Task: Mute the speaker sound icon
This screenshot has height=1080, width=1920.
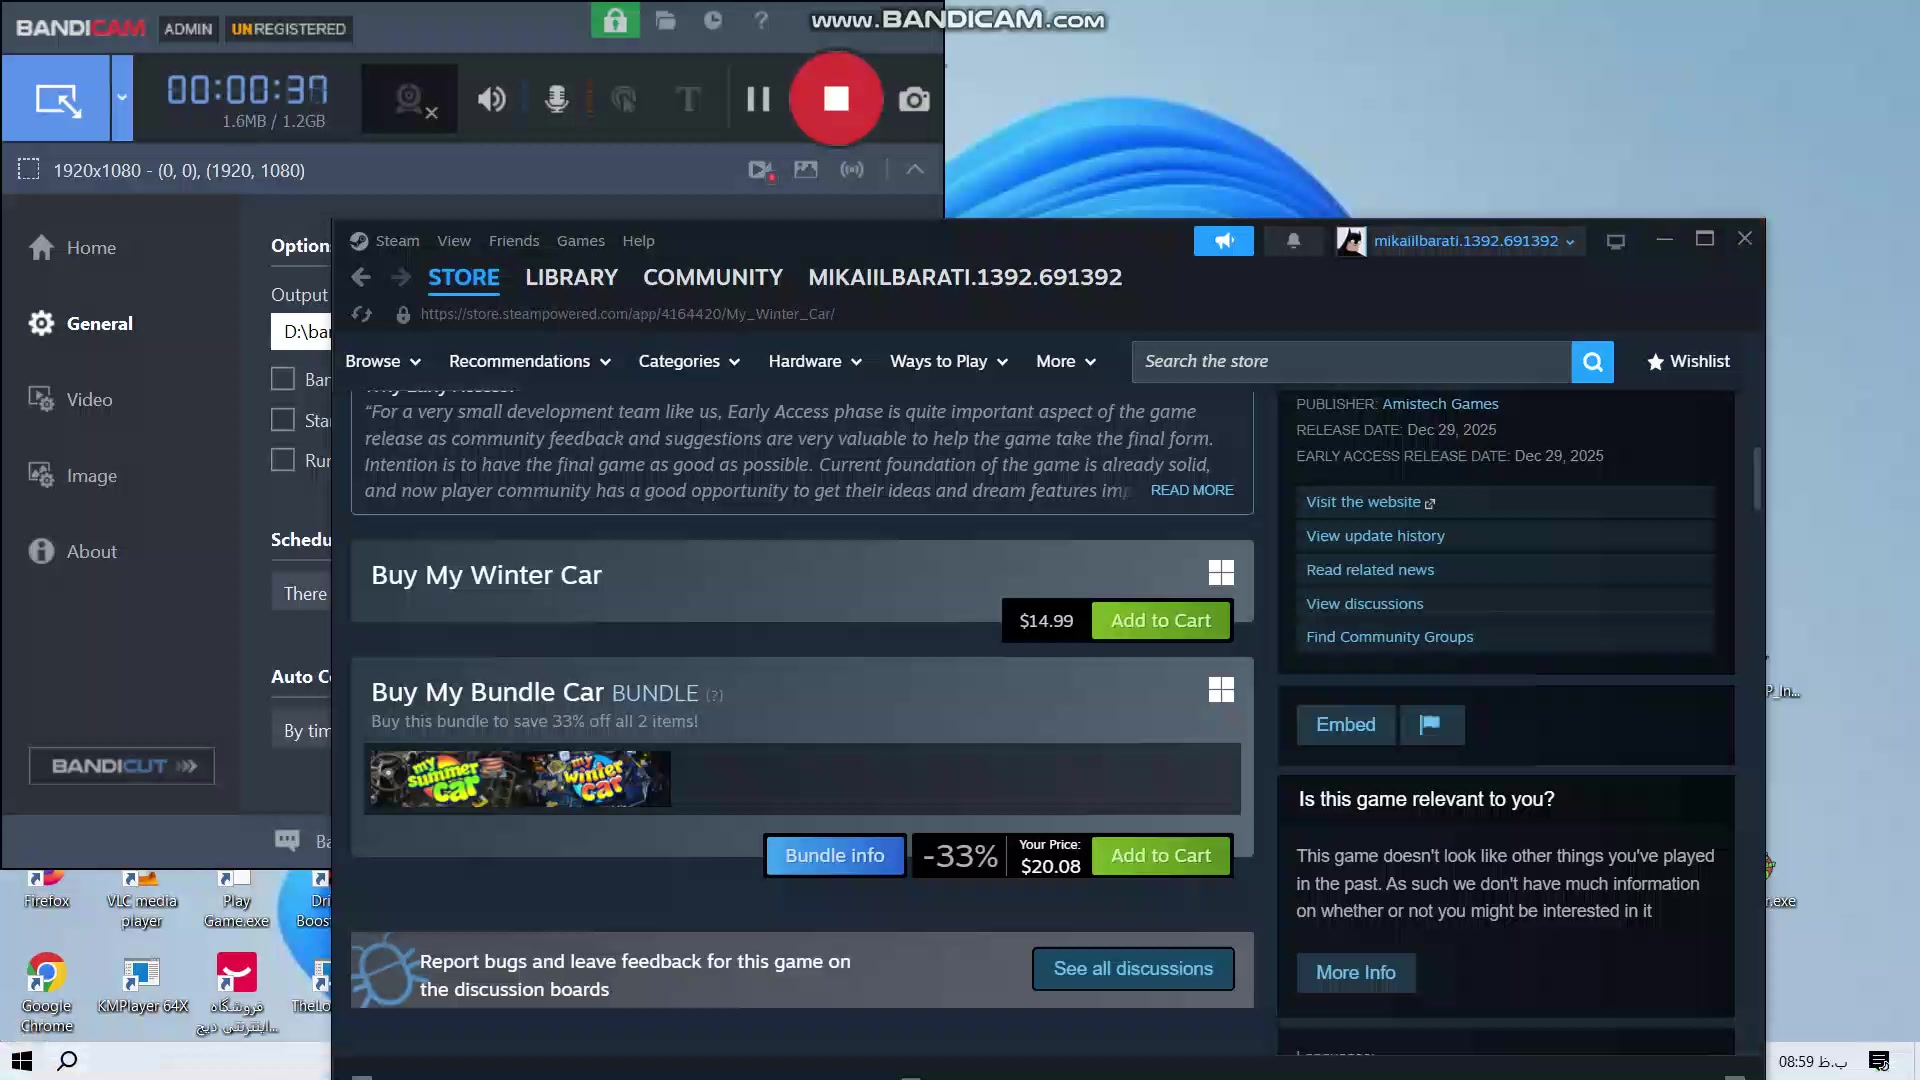Action: [x=491, y=99]
